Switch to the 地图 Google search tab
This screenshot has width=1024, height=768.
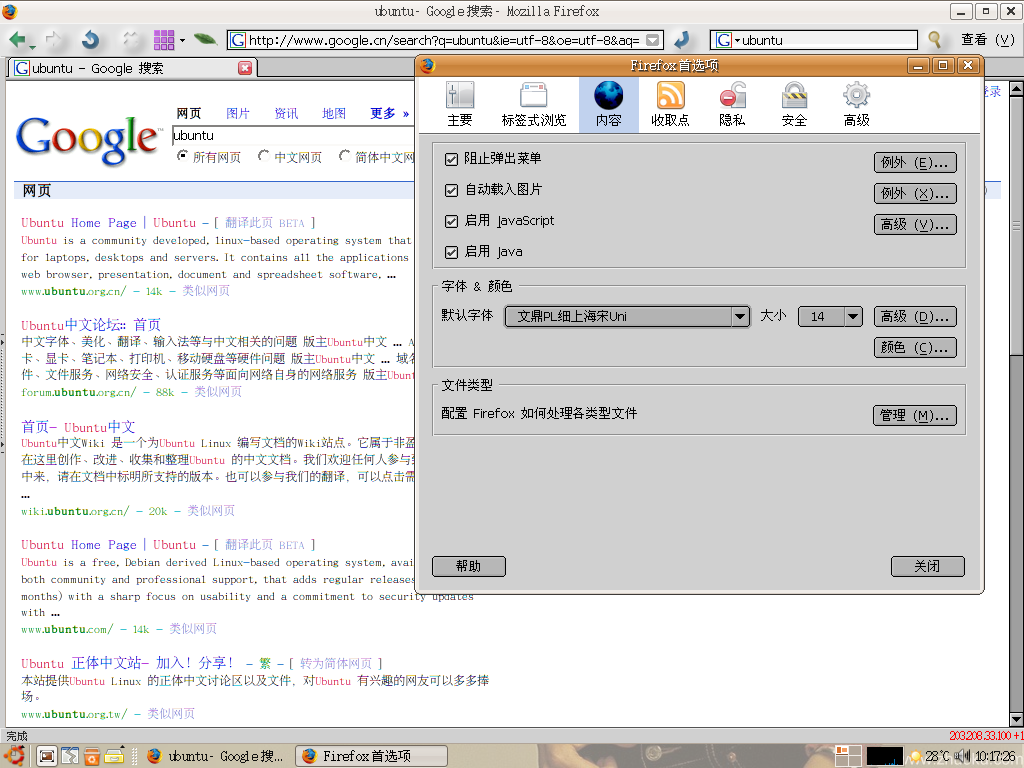point(334,114)
